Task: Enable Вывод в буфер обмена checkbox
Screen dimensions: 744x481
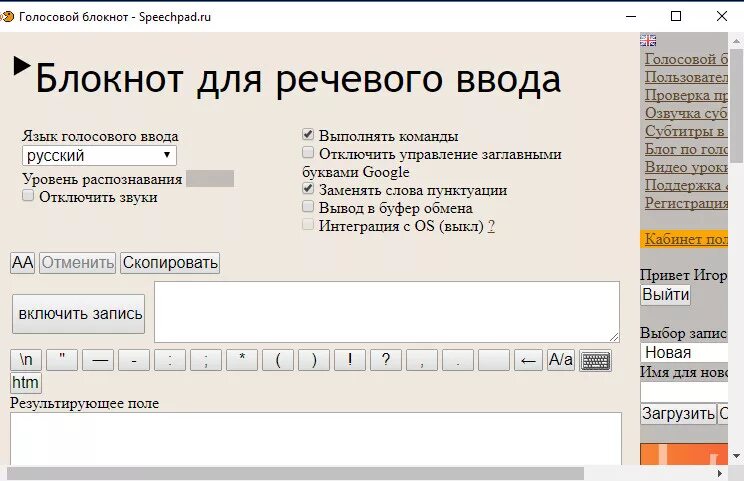Action: (x=308, y=206)
